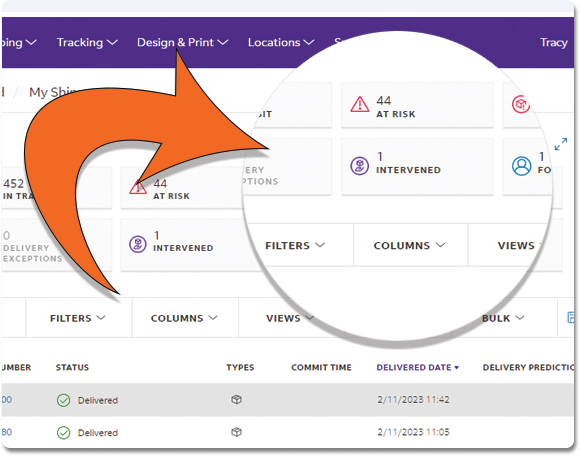Click the package type icon in the 11:05 row

(x=236, y=432)
